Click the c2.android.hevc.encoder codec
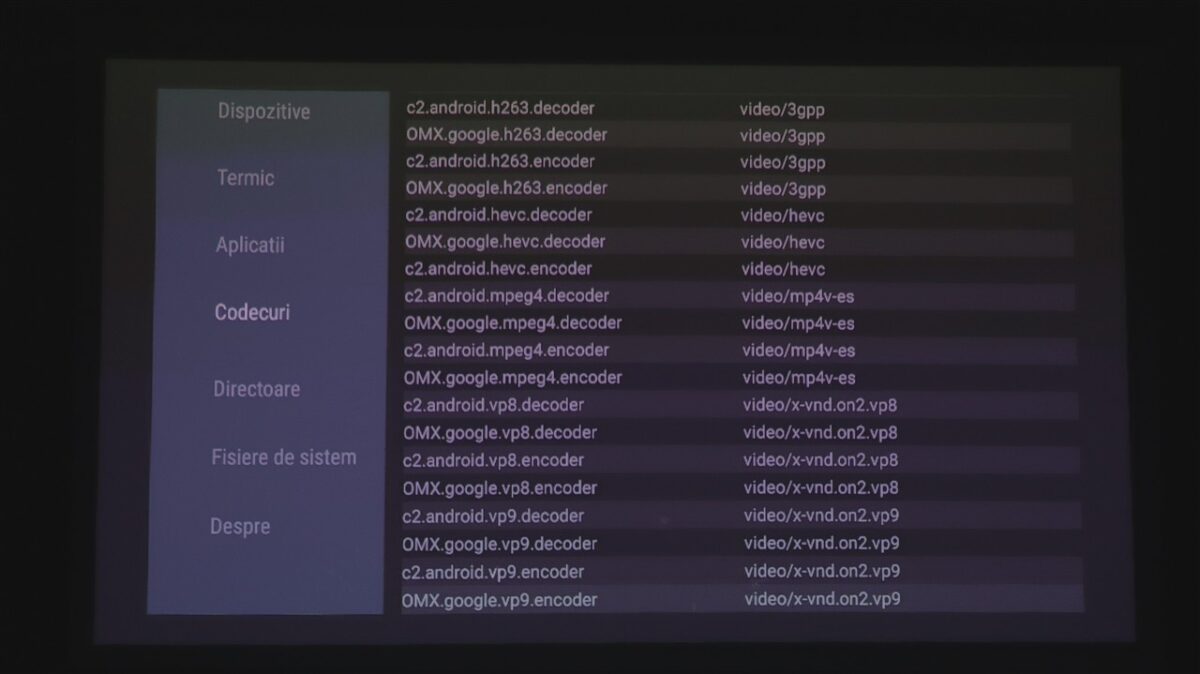 pos(498,268)
